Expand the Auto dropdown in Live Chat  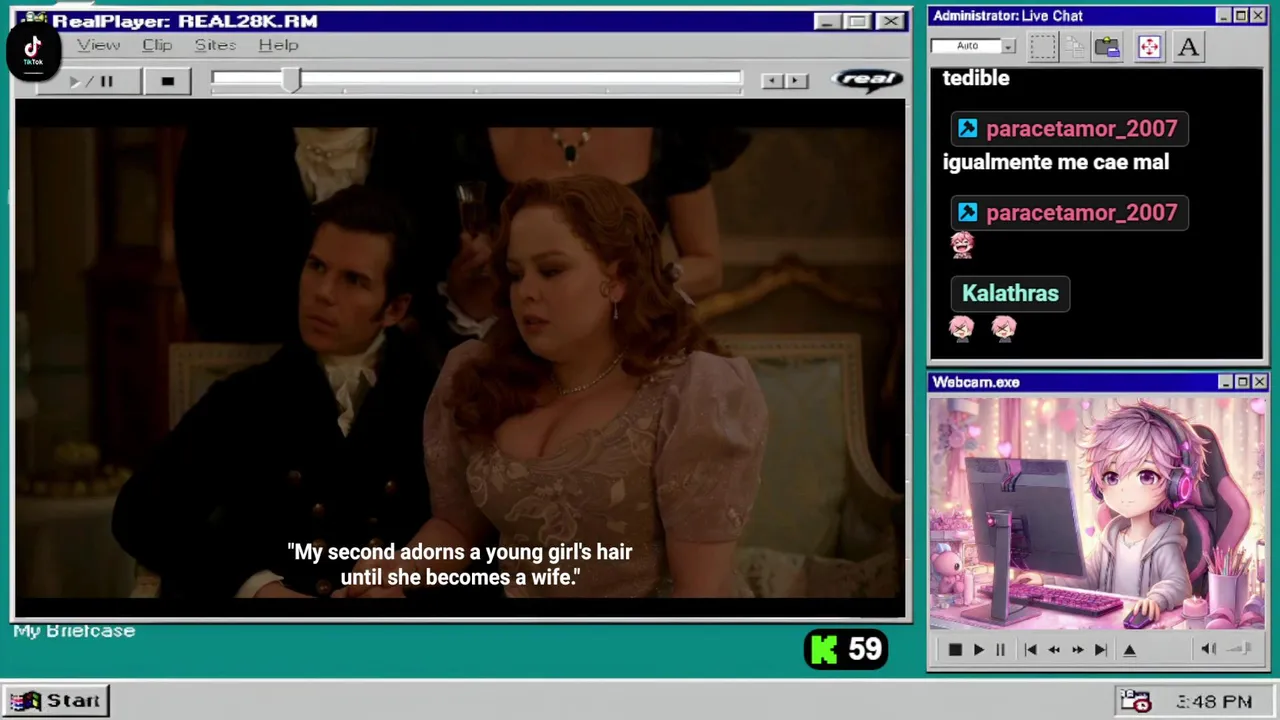(x=1008, y=46)
